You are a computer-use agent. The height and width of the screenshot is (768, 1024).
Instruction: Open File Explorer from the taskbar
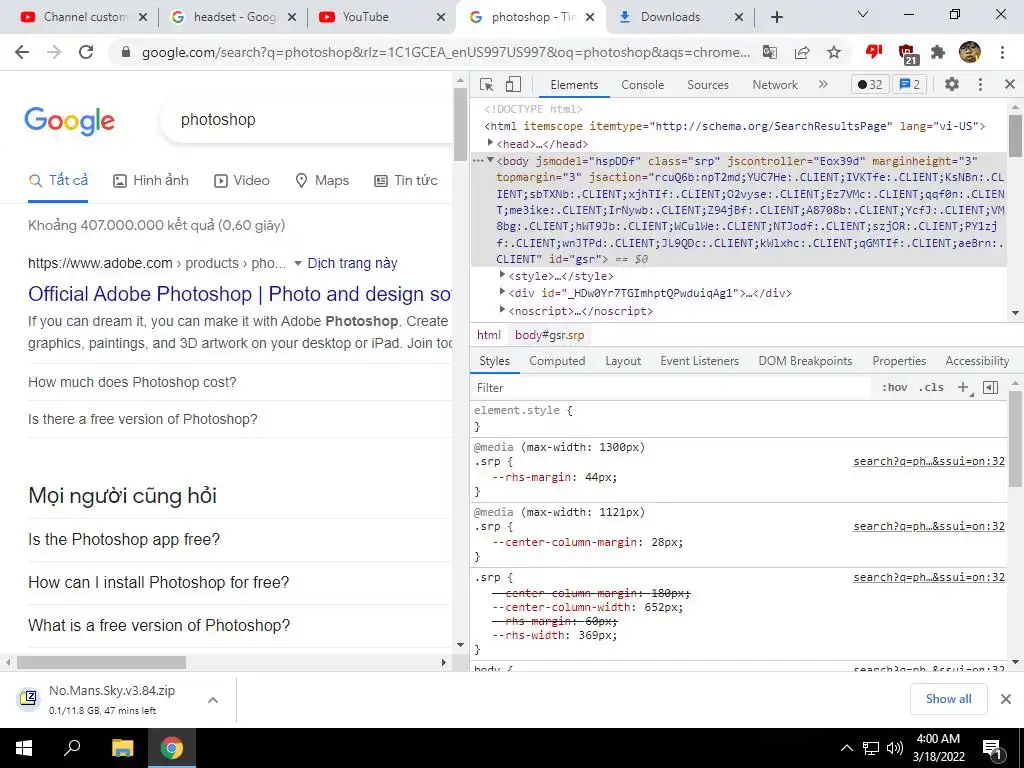click(122, 748)
